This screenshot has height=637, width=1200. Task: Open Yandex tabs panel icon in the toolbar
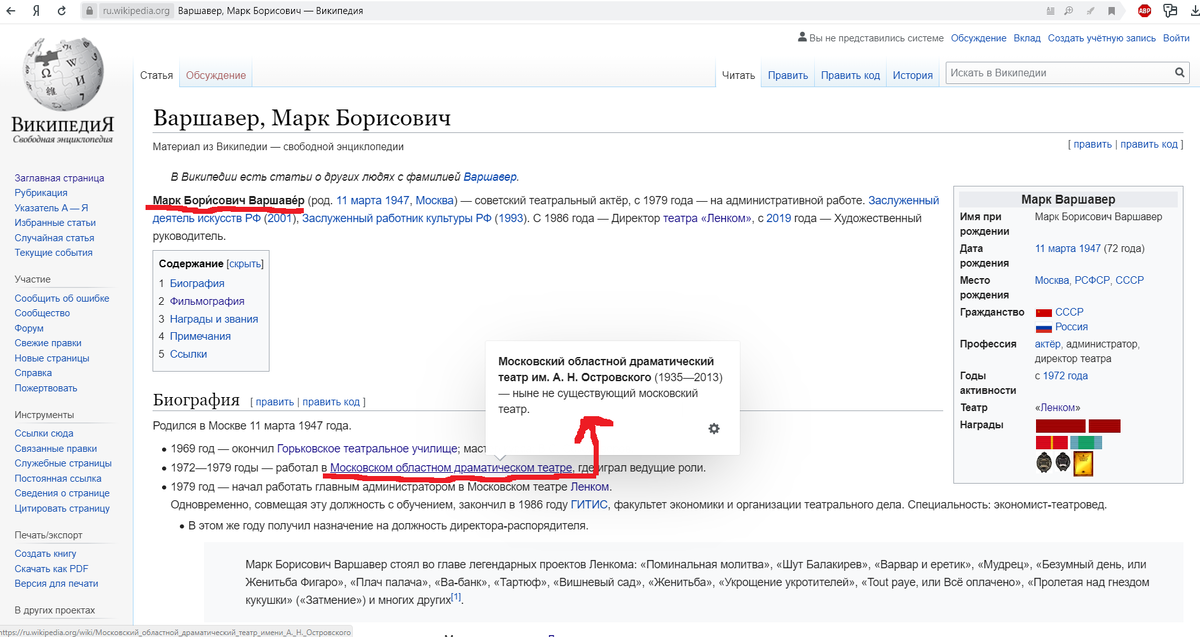pyautogui.click(x=1169, y=10)
